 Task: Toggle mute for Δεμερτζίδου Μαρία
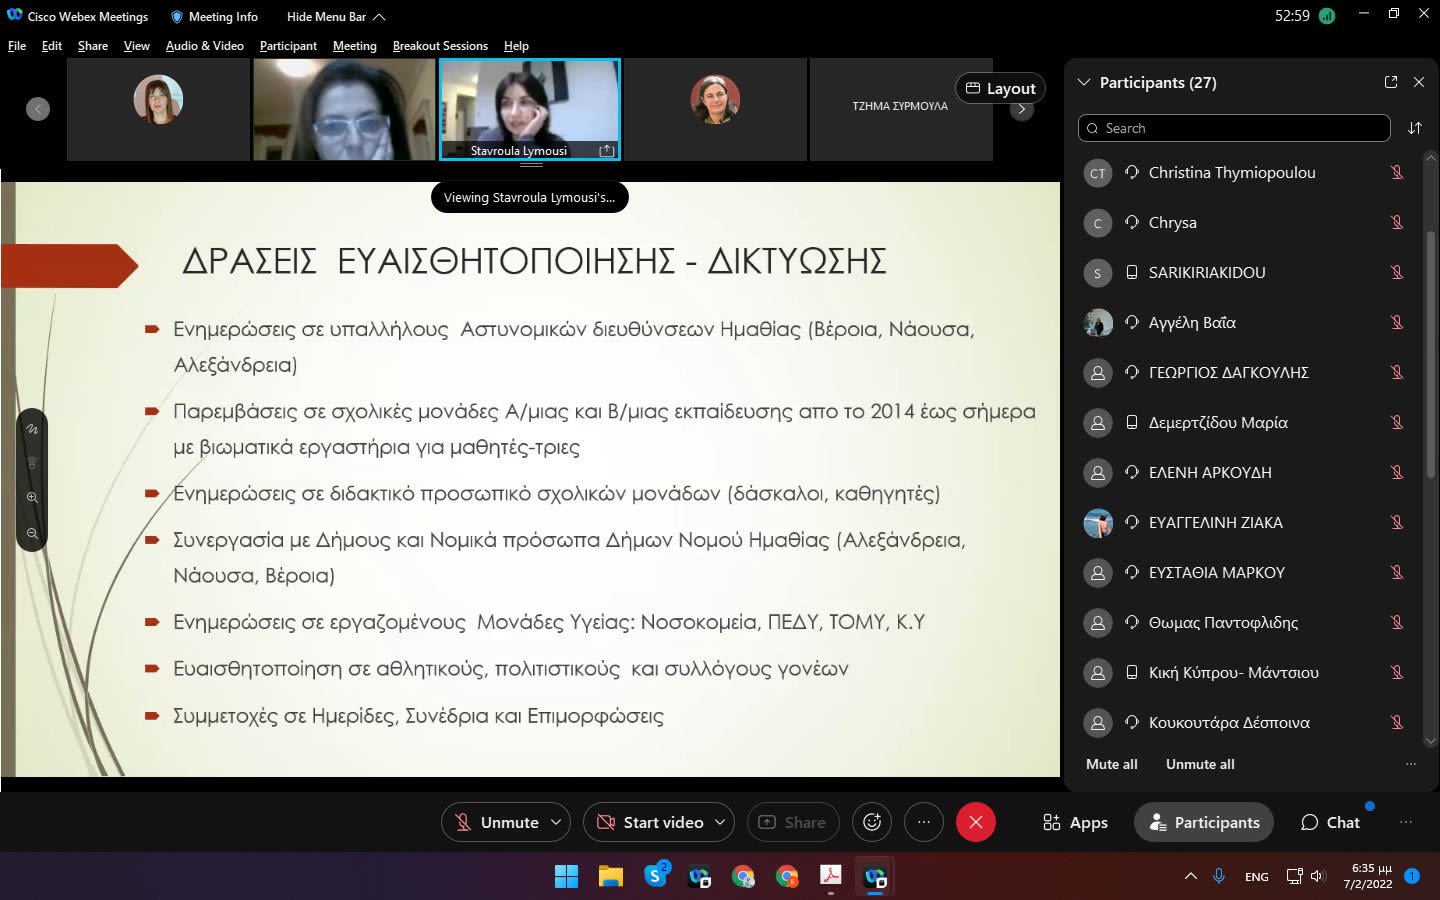coord(1397,423)
